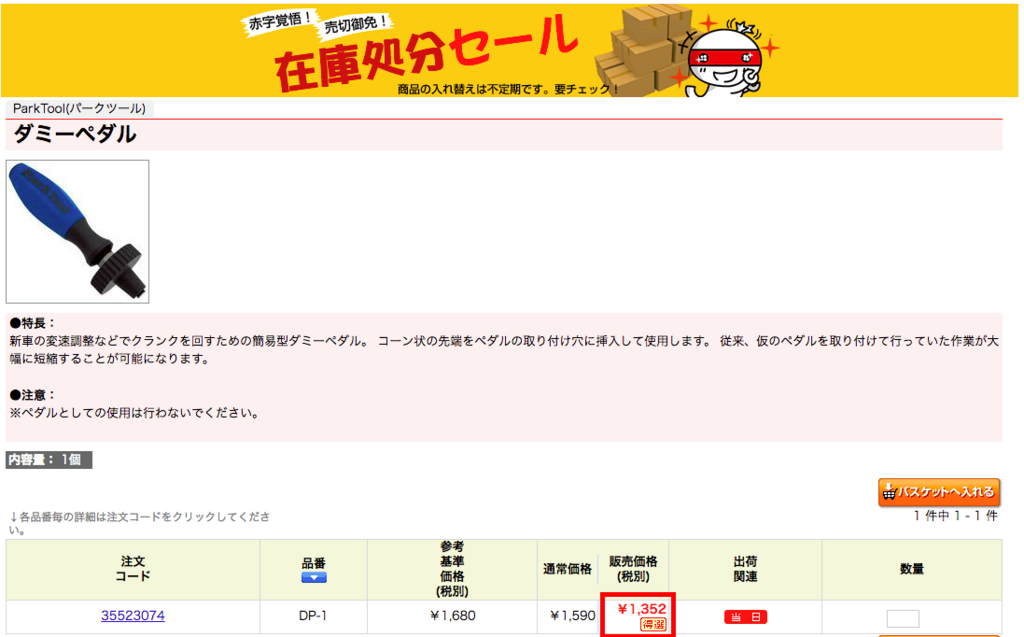1024x637 pixels.
Task: Click the 内容量: 1個 label
Action: click(x=49, y=460)
